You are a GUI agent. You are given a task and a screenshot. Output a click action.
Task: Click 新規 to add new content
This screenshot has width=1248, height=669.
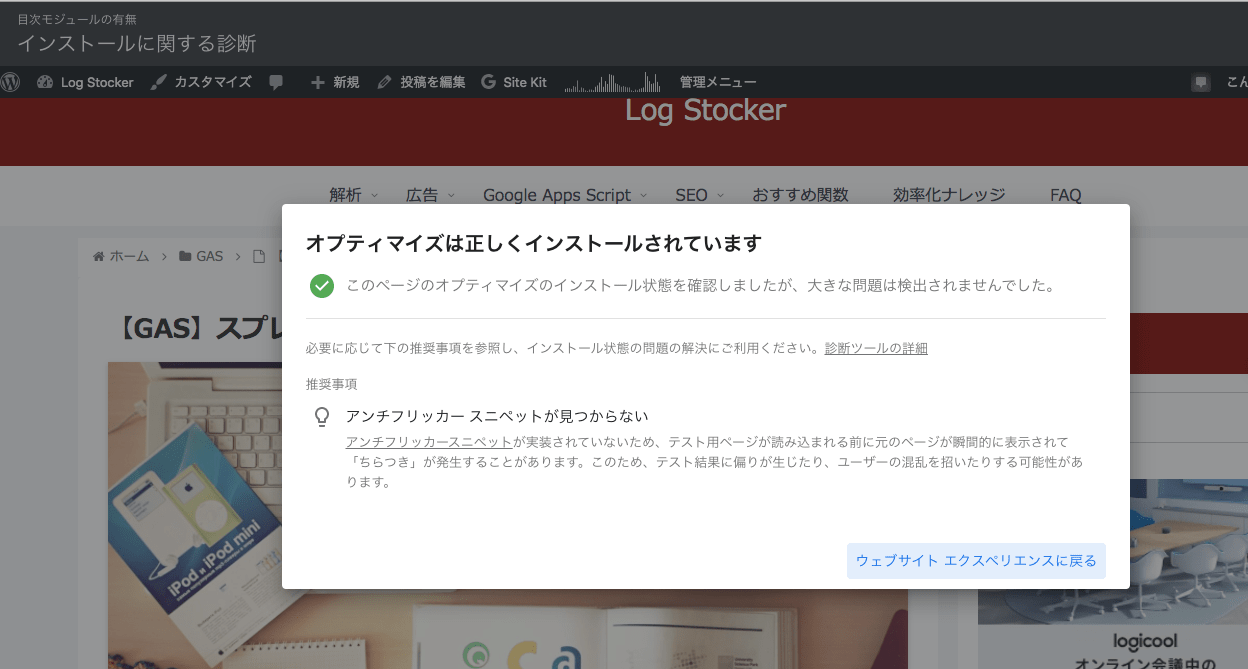pyautogui.click(x=335, y=82)
